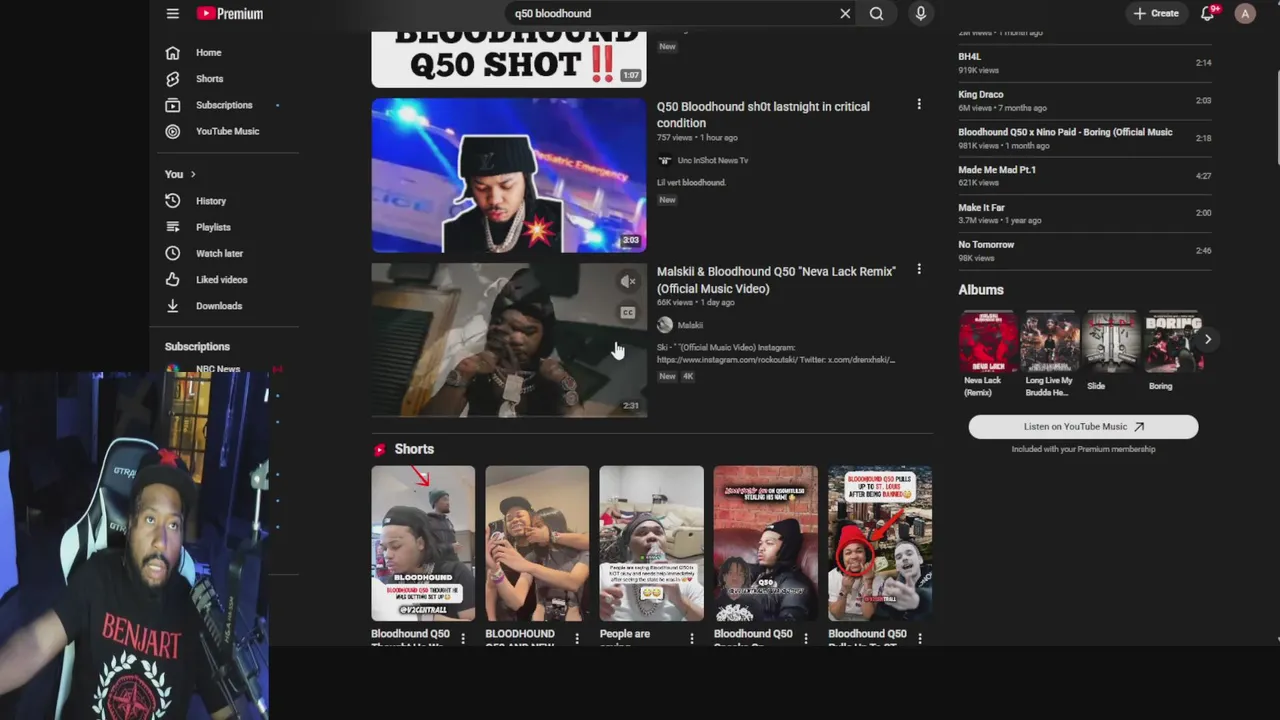The height and width of the screenshot is (720, 1280).
Task: Open Q50 Bloodhound sh0t lastnight video title
Action: click(x=763, y=115)
